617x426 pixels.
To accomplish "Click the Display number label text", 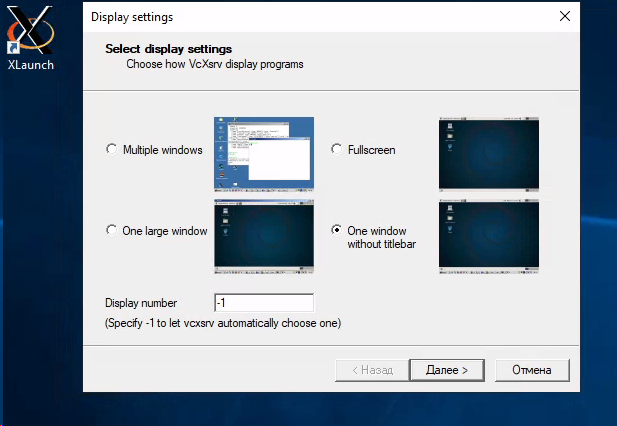I will (x=141, y=303).
